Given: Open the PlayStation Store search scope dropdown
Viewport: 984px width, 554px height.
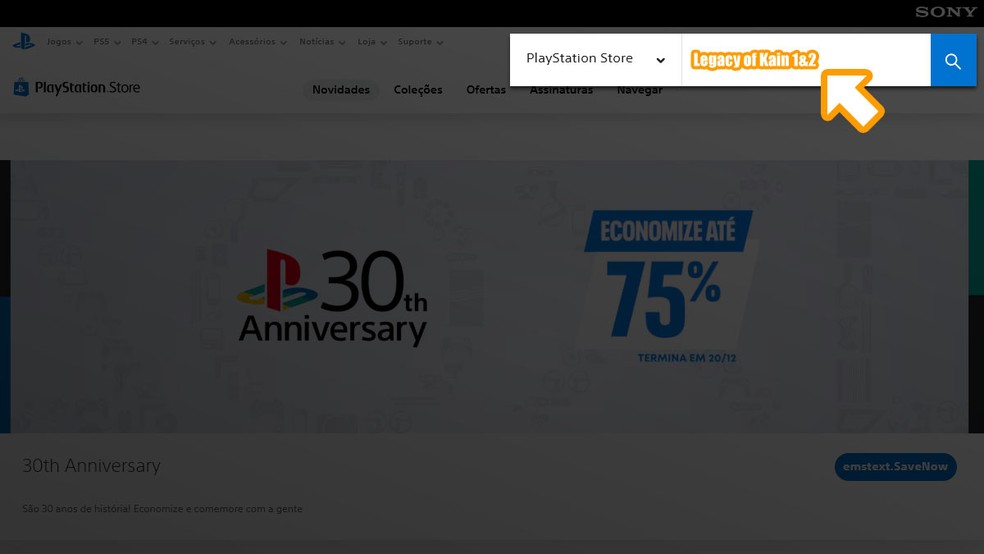Looking at the screenshot, I should coord(596,60).
